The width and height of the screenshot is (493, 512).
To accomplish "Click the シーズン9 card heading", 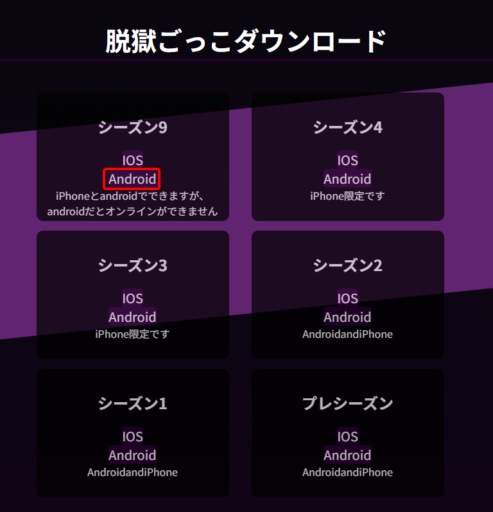I will click(x=133, y=127).
